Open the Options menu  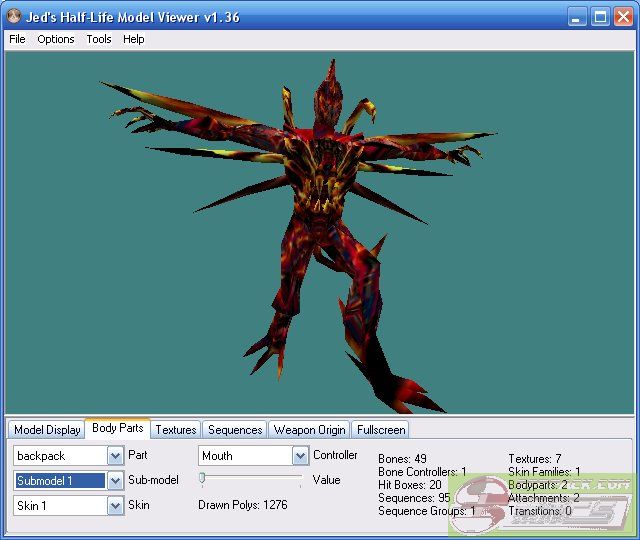coord(56,39)
